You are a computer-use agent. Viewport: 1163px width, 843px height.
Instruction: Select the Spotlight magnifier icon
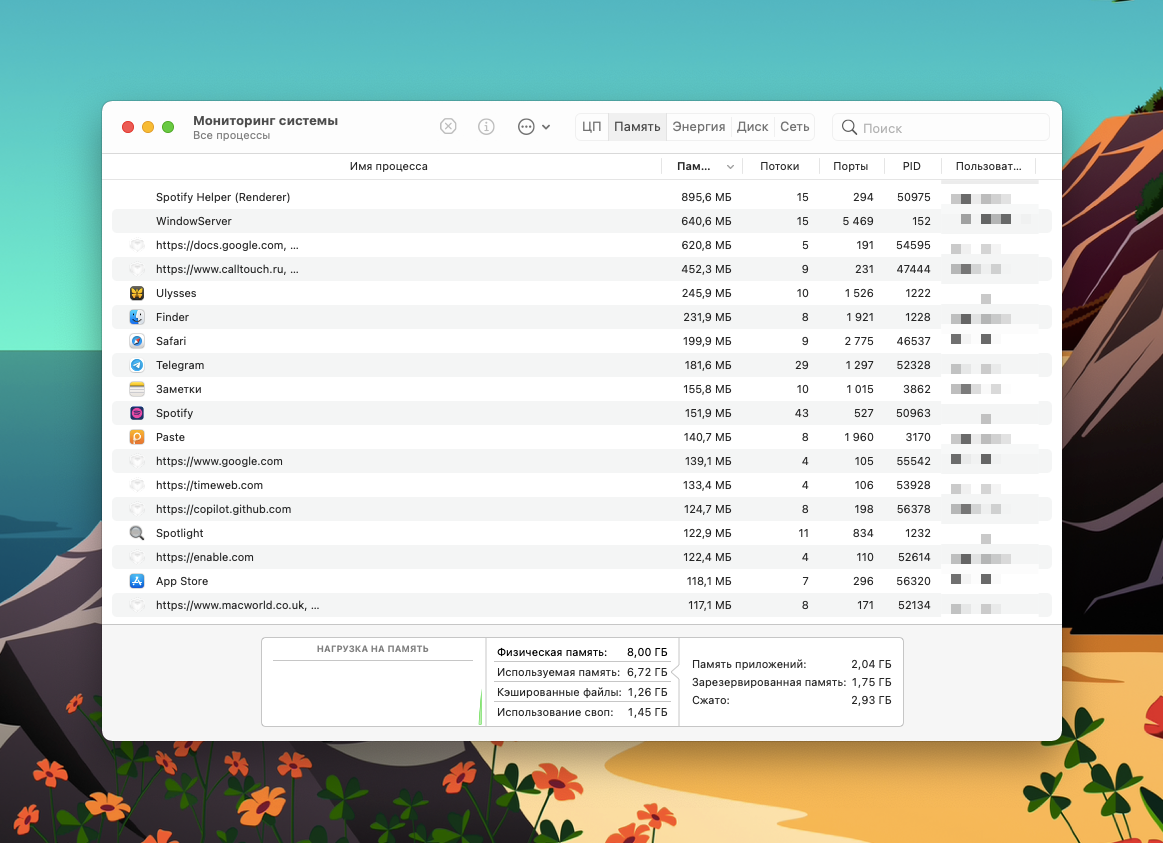[x=136, y=533]
